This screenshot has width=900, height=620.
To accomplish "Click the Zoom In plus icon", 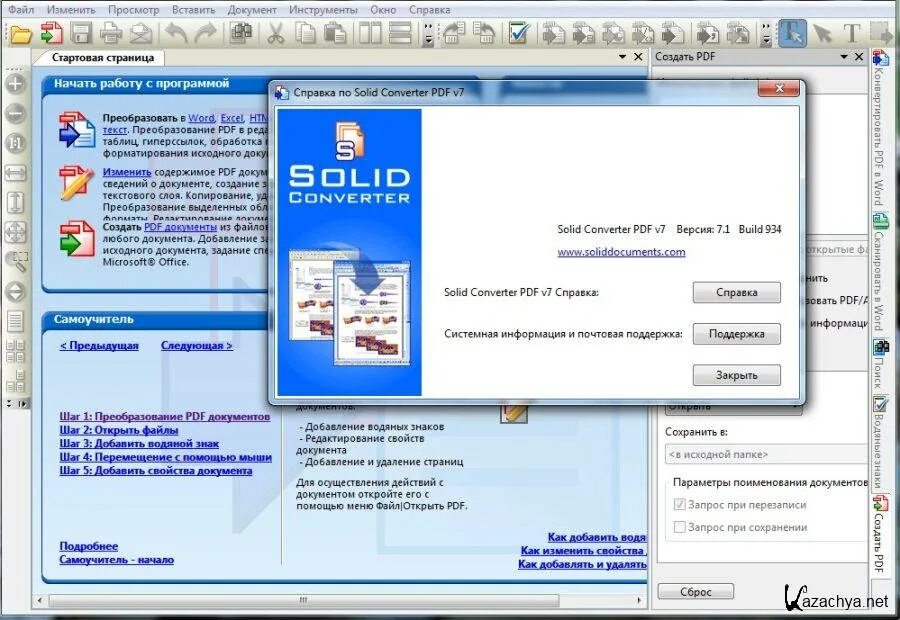I will [15, 84].
